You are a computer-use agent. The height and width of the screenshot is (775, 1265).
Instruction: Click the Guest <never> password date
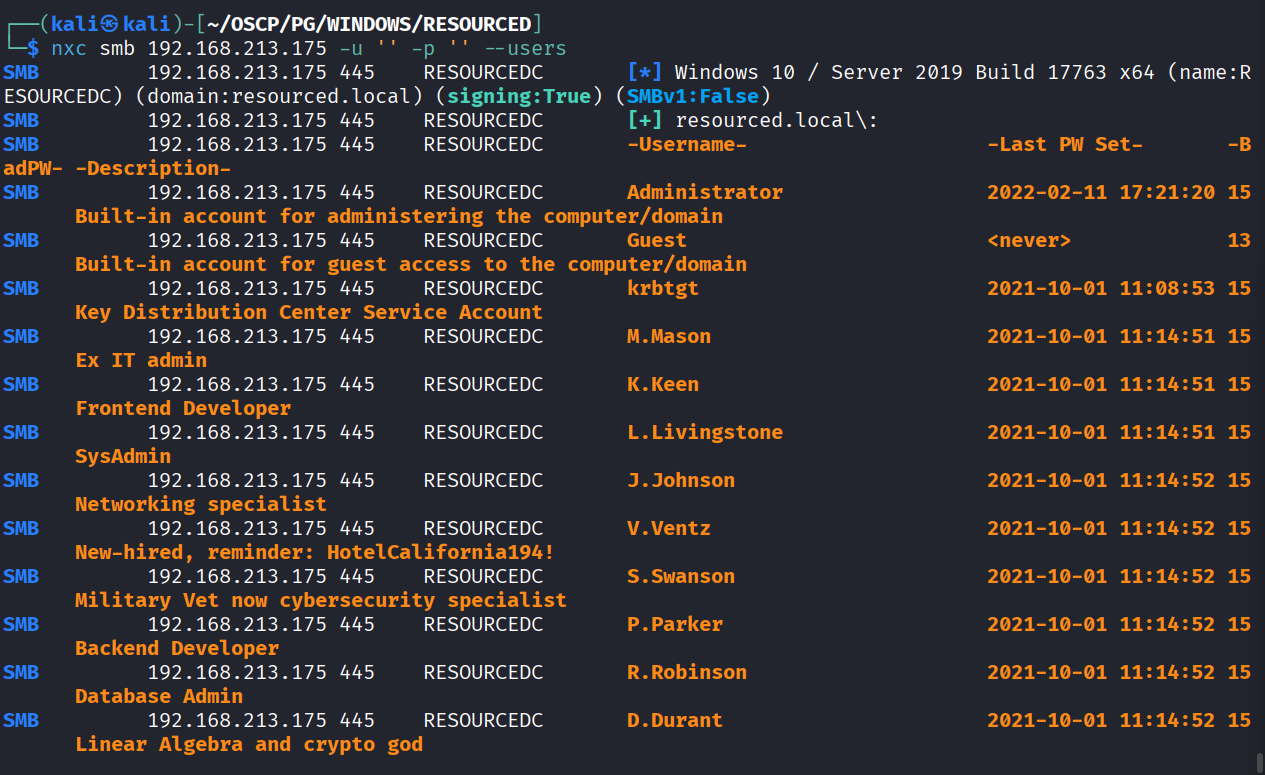[1029, 240]
